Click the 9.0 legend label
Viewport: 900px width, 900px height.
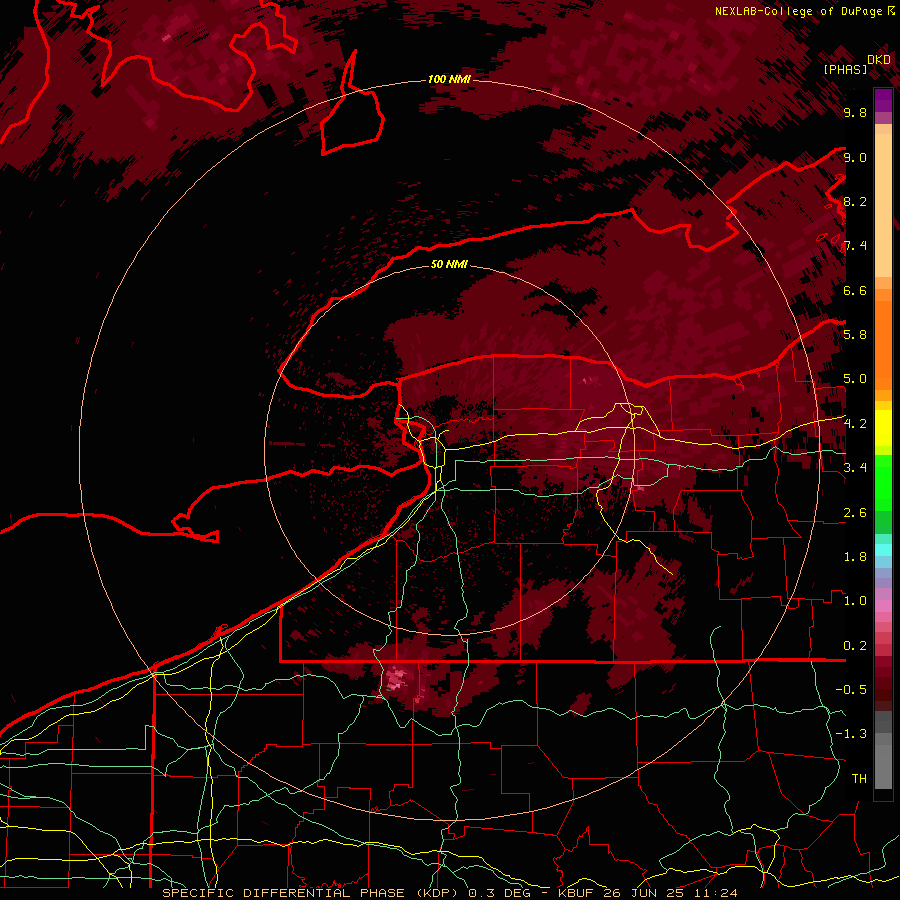(x=855, y=157)
